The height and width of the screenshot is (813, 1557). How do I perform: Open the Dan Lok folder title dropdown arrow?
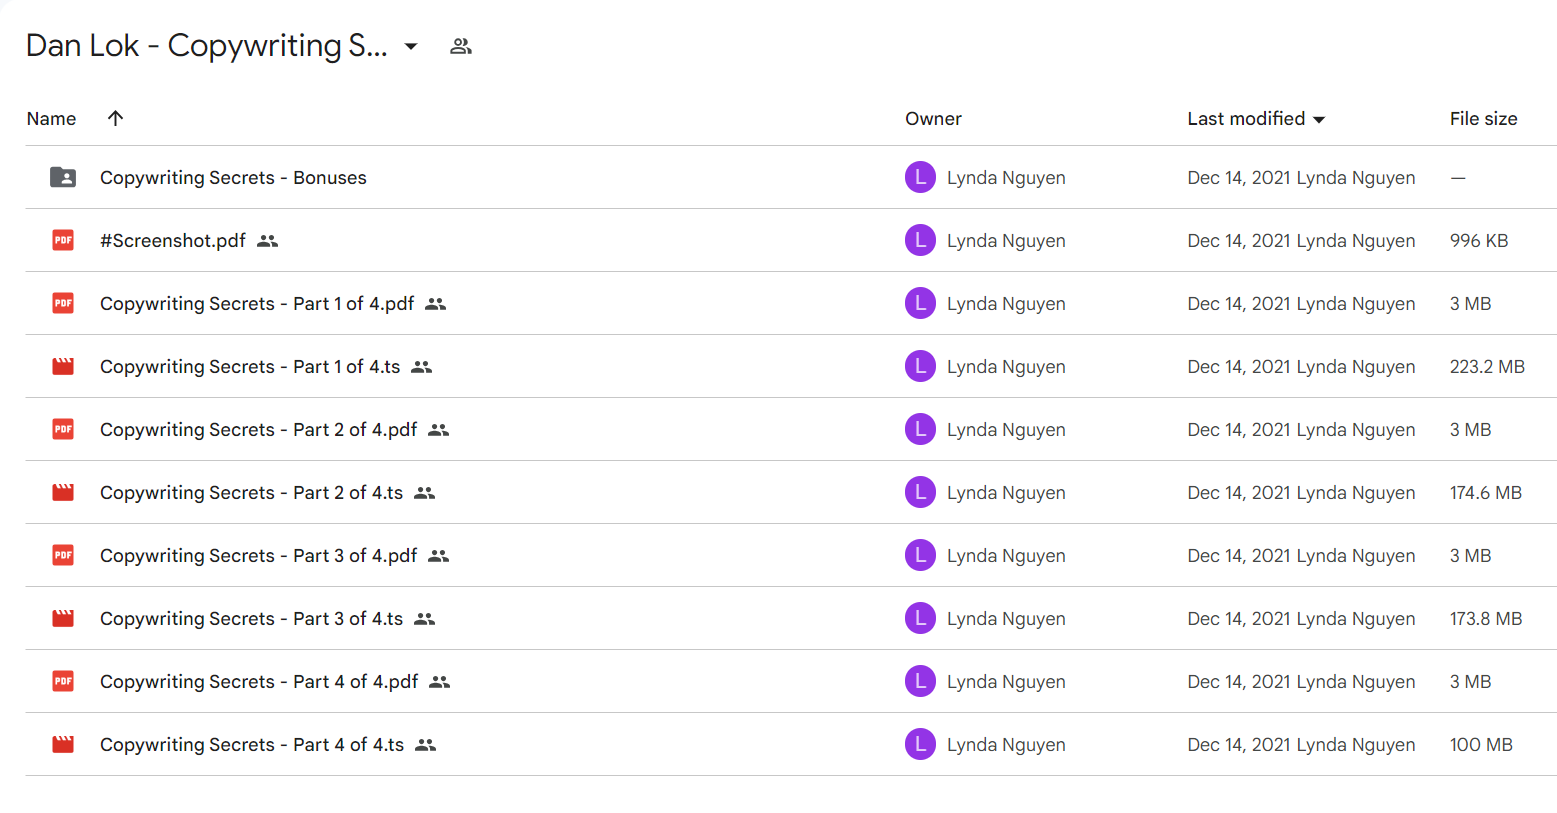tap(410, 46)
